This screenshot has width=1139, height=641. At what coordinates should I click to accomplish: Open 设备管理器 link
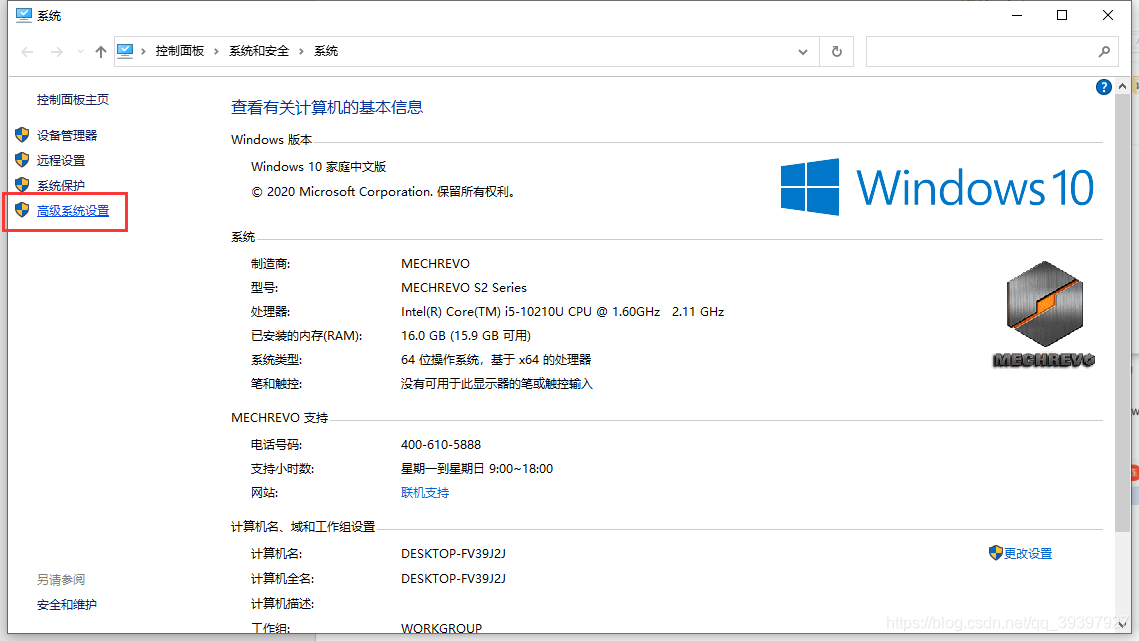[x=67, y=135]
